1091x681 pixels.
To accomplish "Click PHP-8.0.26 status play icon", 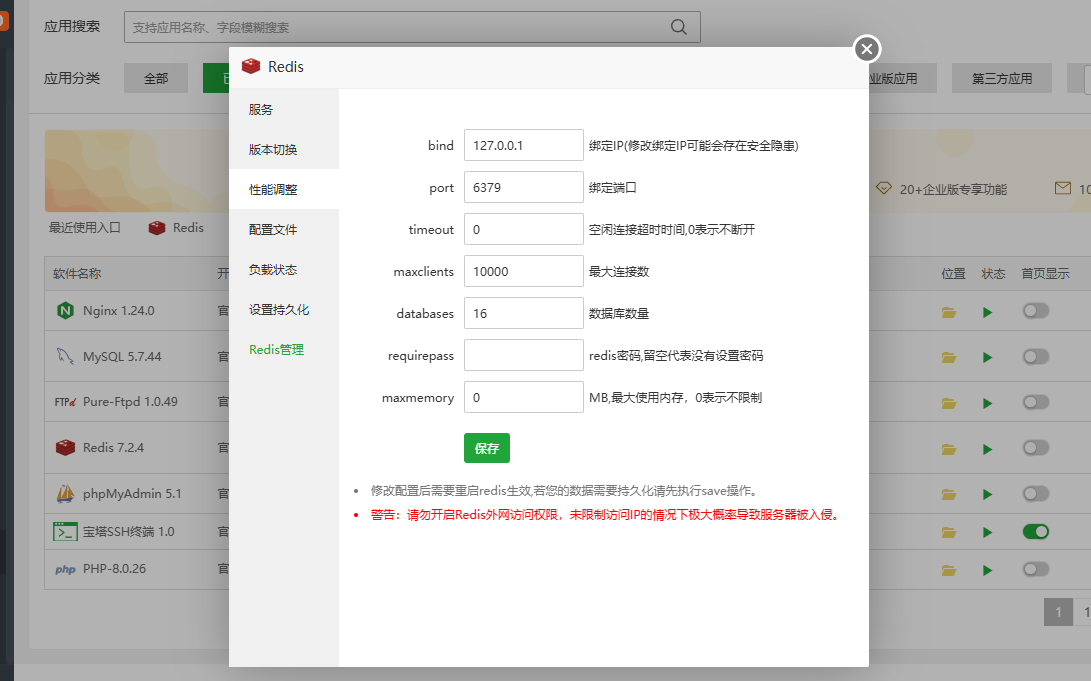I will (x=987, y=570).
